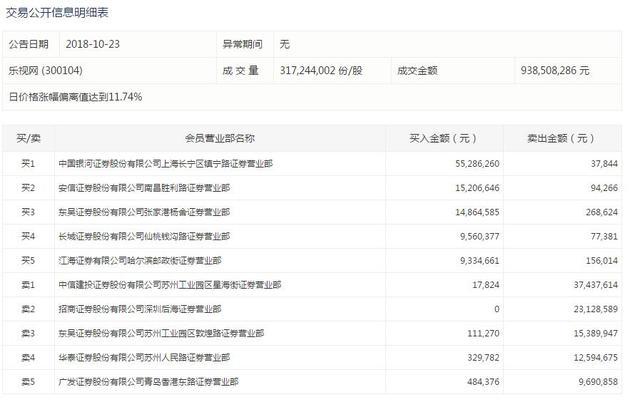Click the 成交金额 value 938,508,286 元
This screenshot has width=630, height=402.
click(555, 71)
